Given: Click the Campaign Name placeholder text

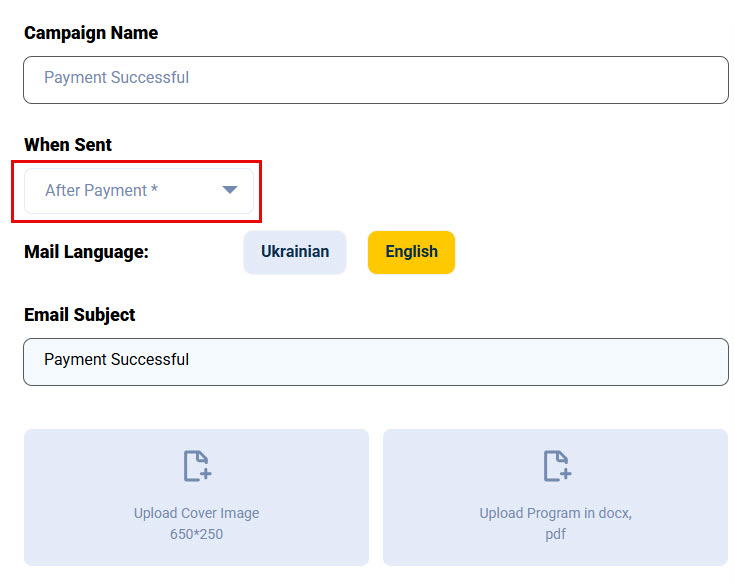Looking at the screenshot, I should pyautogui.click(x=116, y=78).
